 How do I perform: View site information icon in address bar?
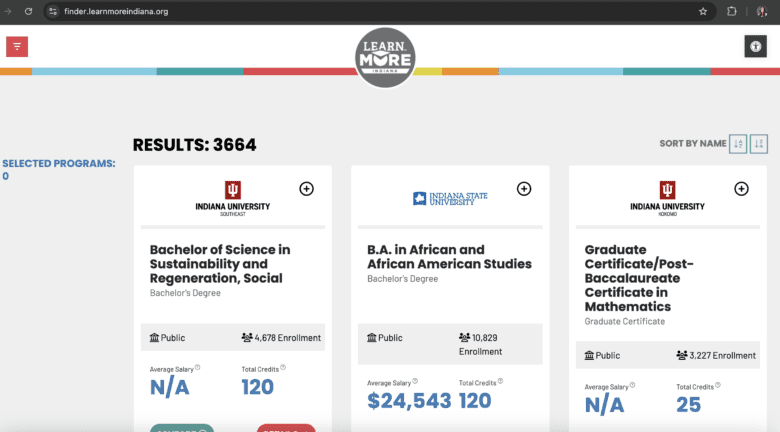(x=53, y=11)
